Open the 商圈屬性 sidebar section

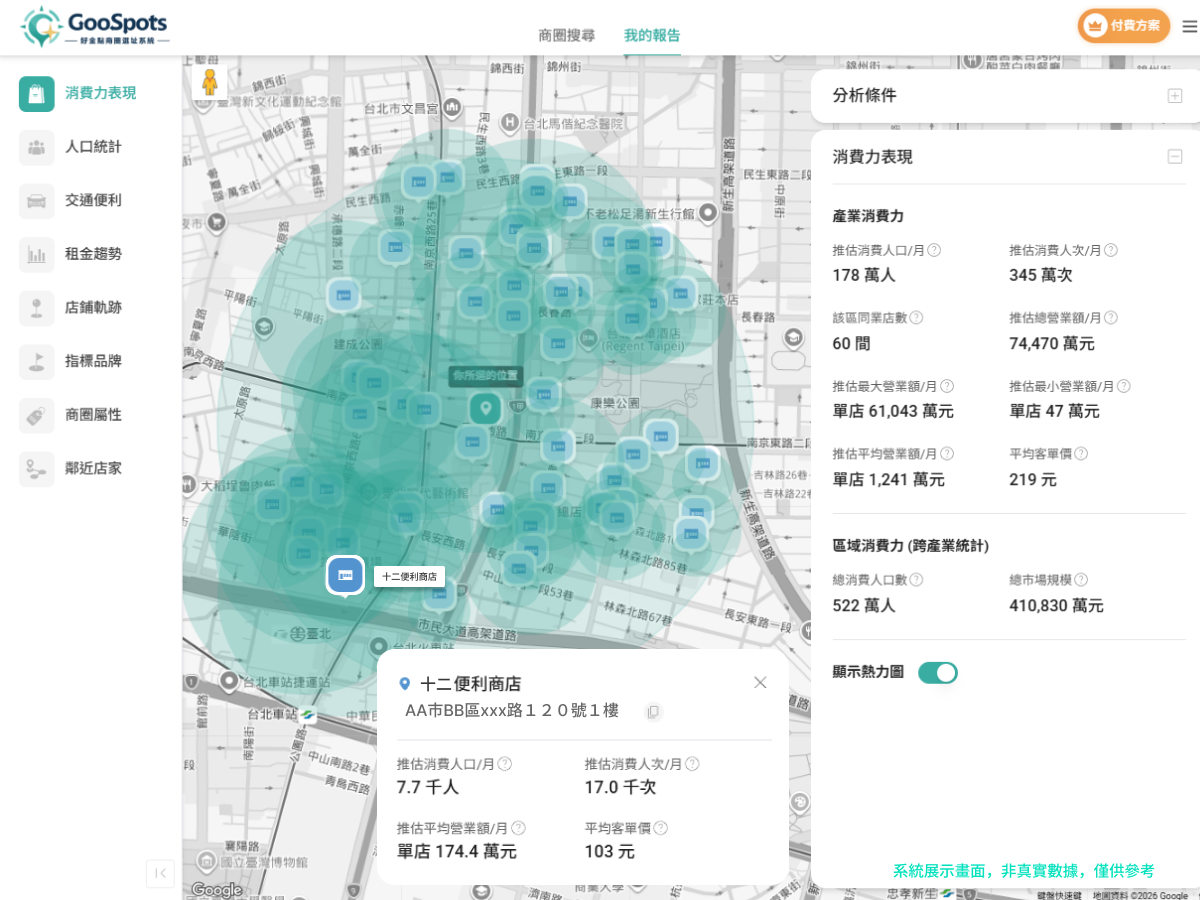click(x=70, y=414)
